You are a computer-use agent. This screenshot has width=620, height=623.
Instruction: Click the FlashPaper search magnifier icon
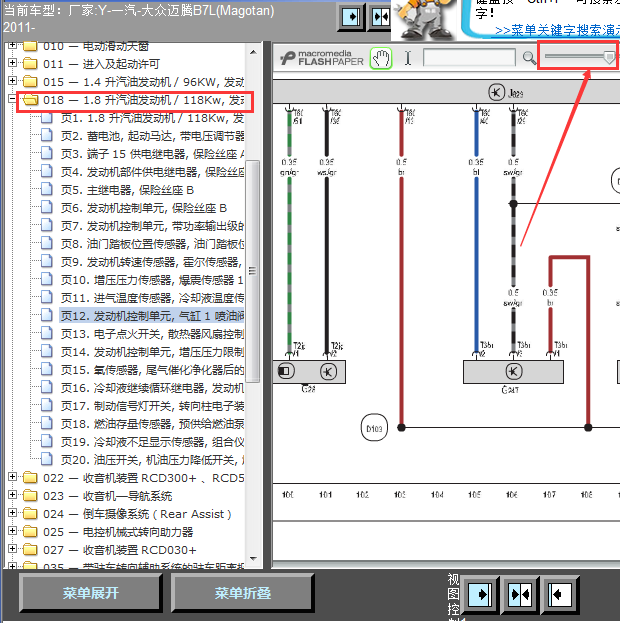(x=529, y=58)
